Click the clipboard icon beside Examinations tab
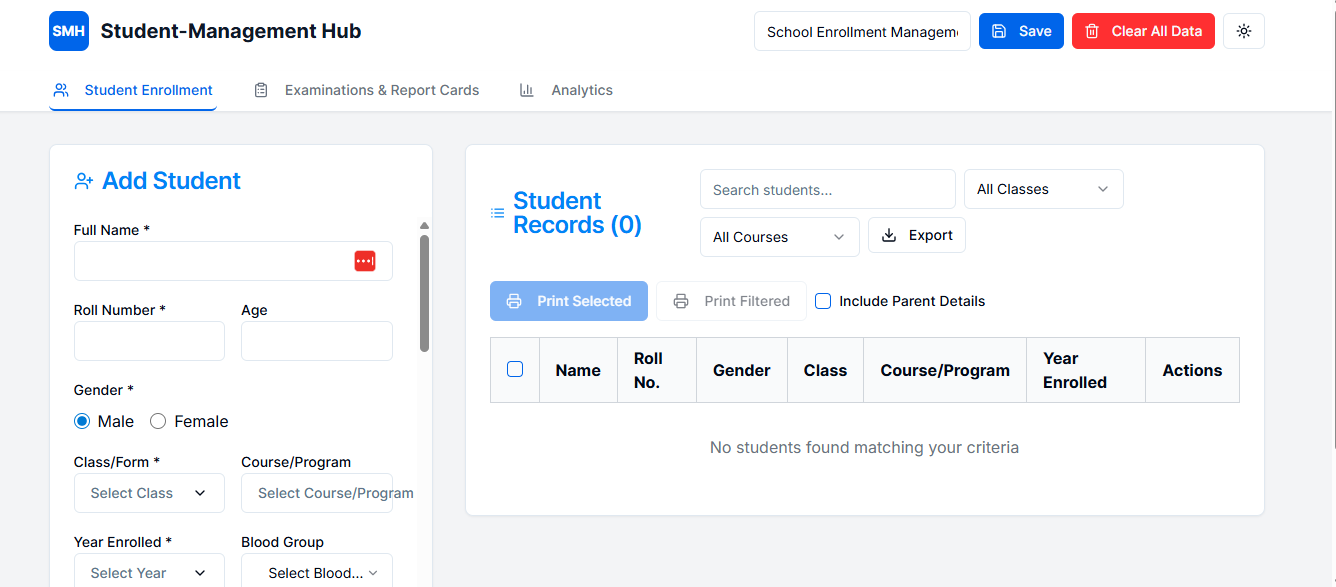 pos(261,90)
